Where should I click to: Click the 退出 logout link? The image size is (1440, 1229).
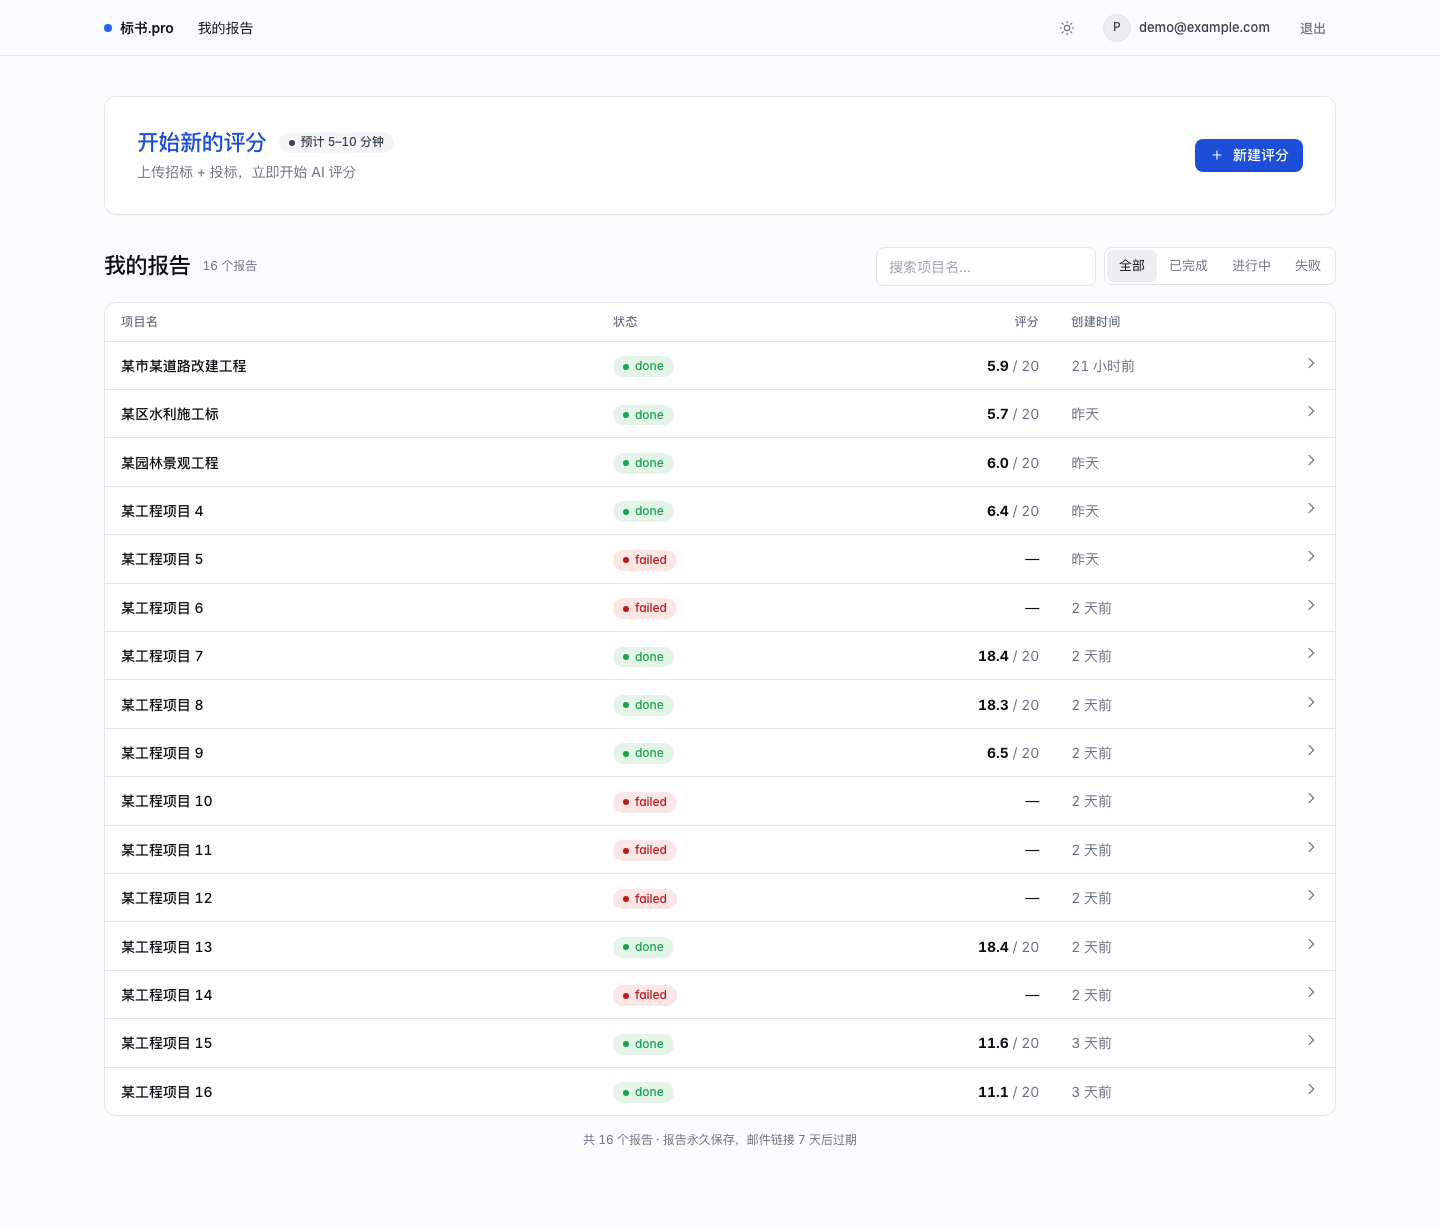click(1313, 28)
